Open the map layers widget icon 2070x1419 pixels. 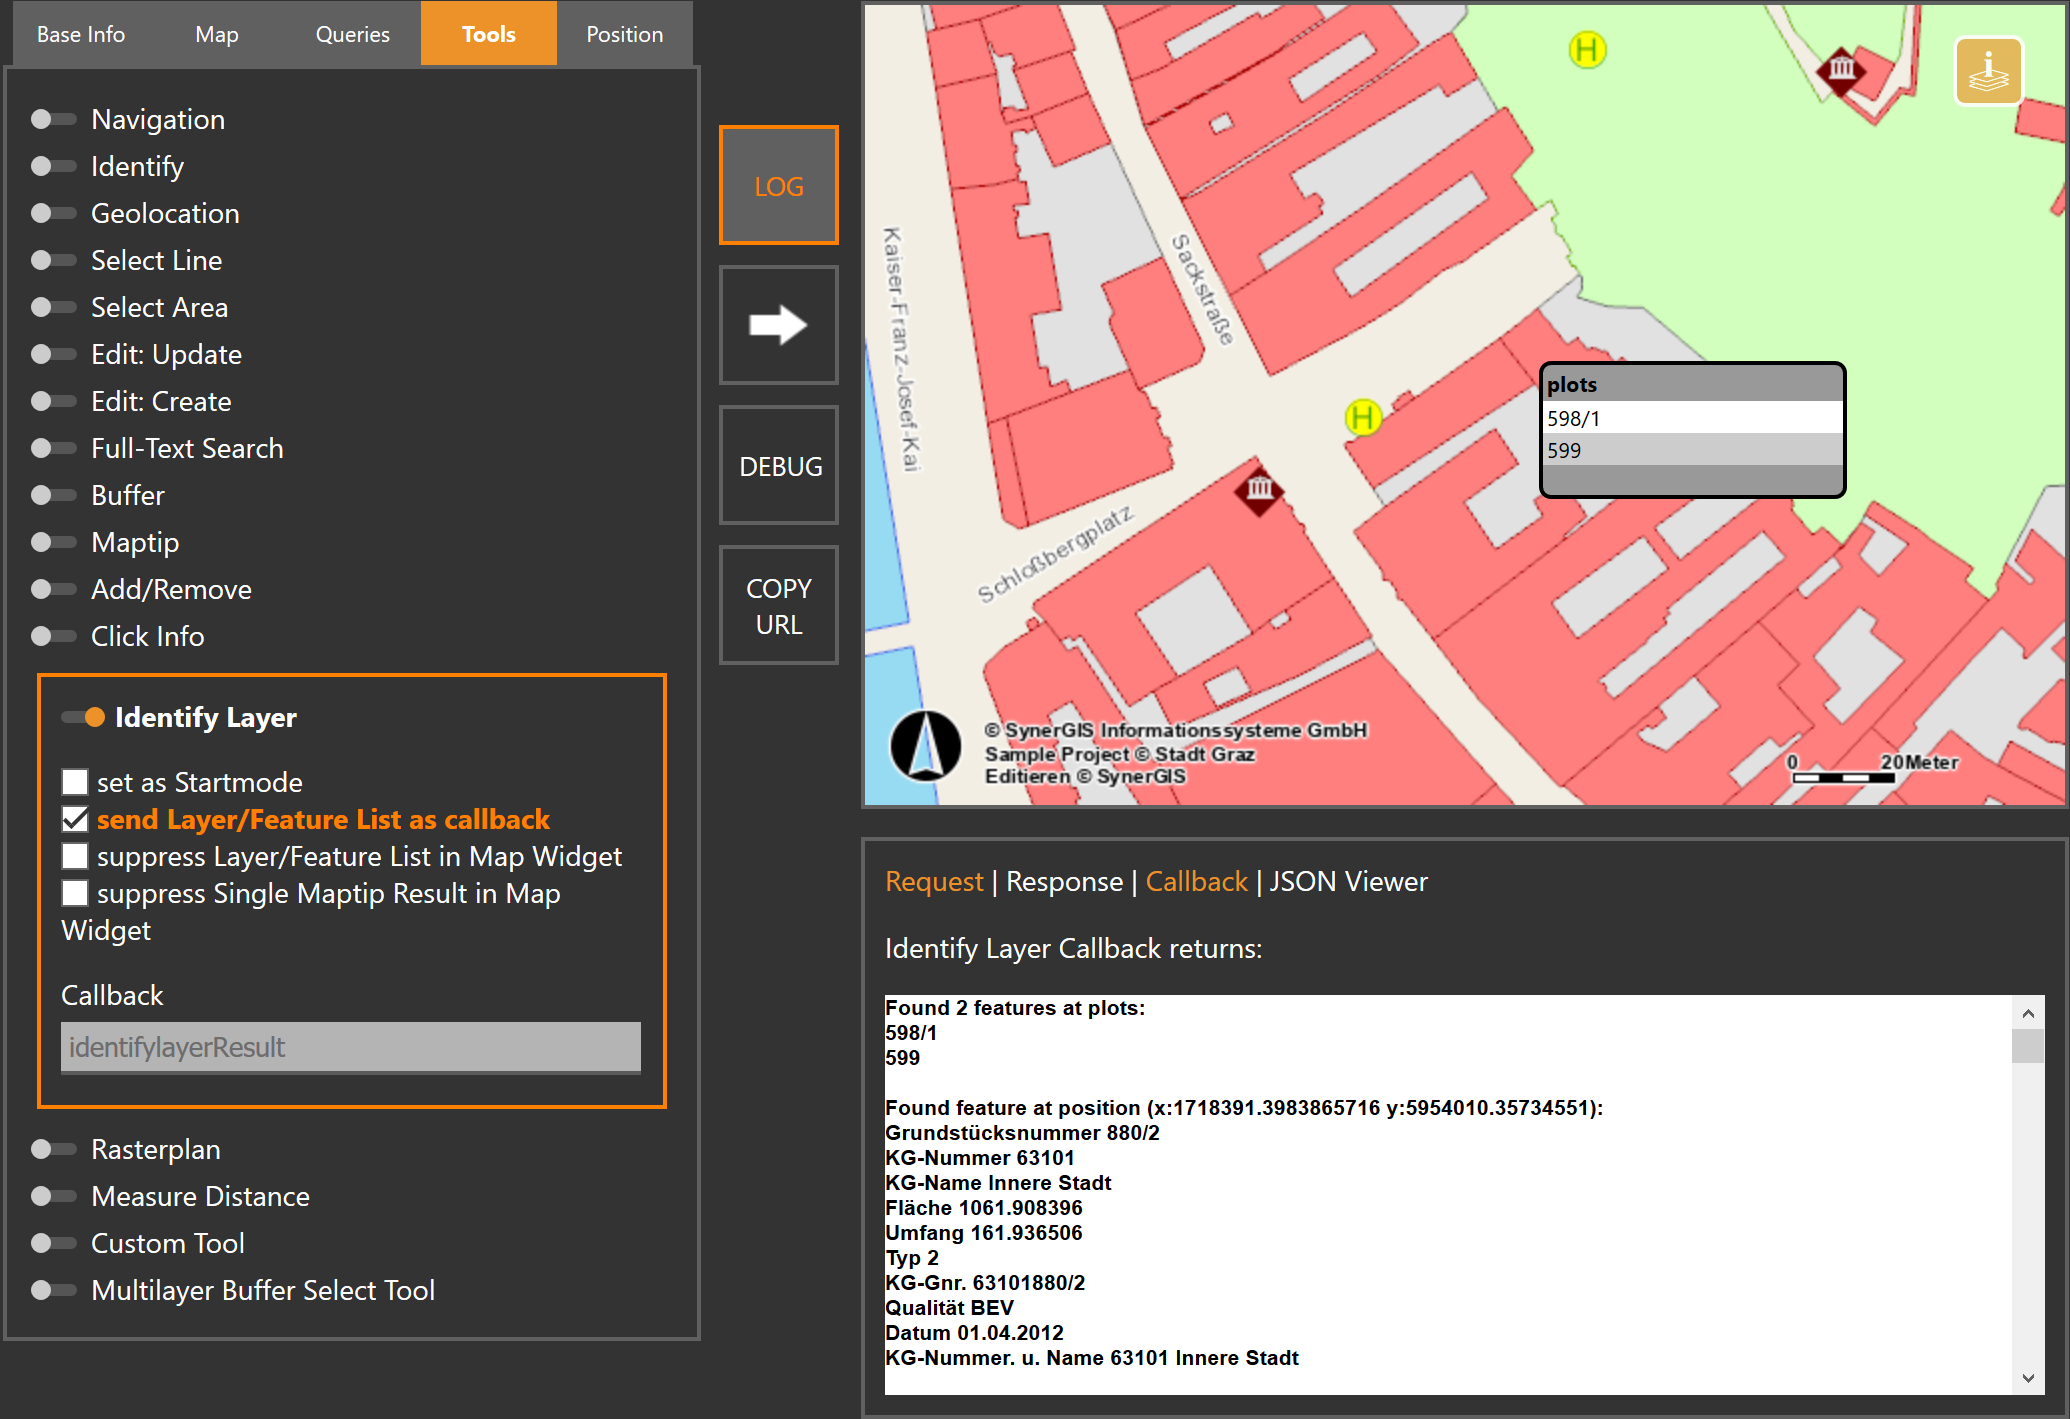click(1988, 70)
